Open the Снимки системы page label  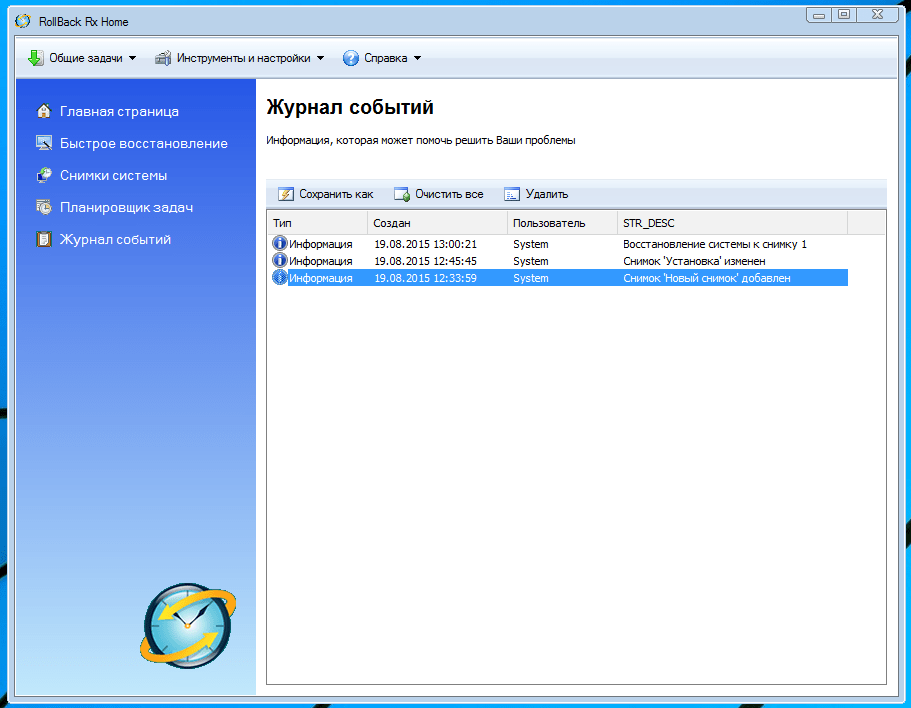[113, 175]
